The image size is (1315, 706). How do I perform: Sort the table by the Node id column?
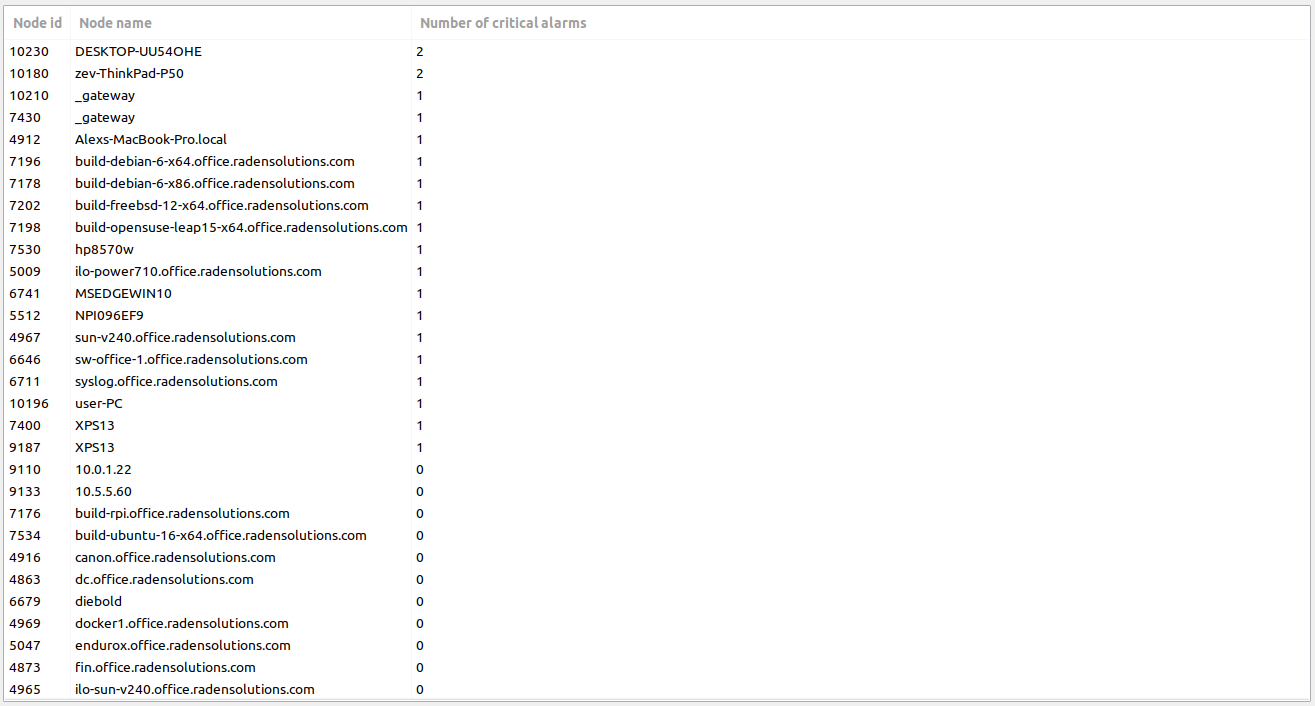pyautogui.click(x=37, y=22)
